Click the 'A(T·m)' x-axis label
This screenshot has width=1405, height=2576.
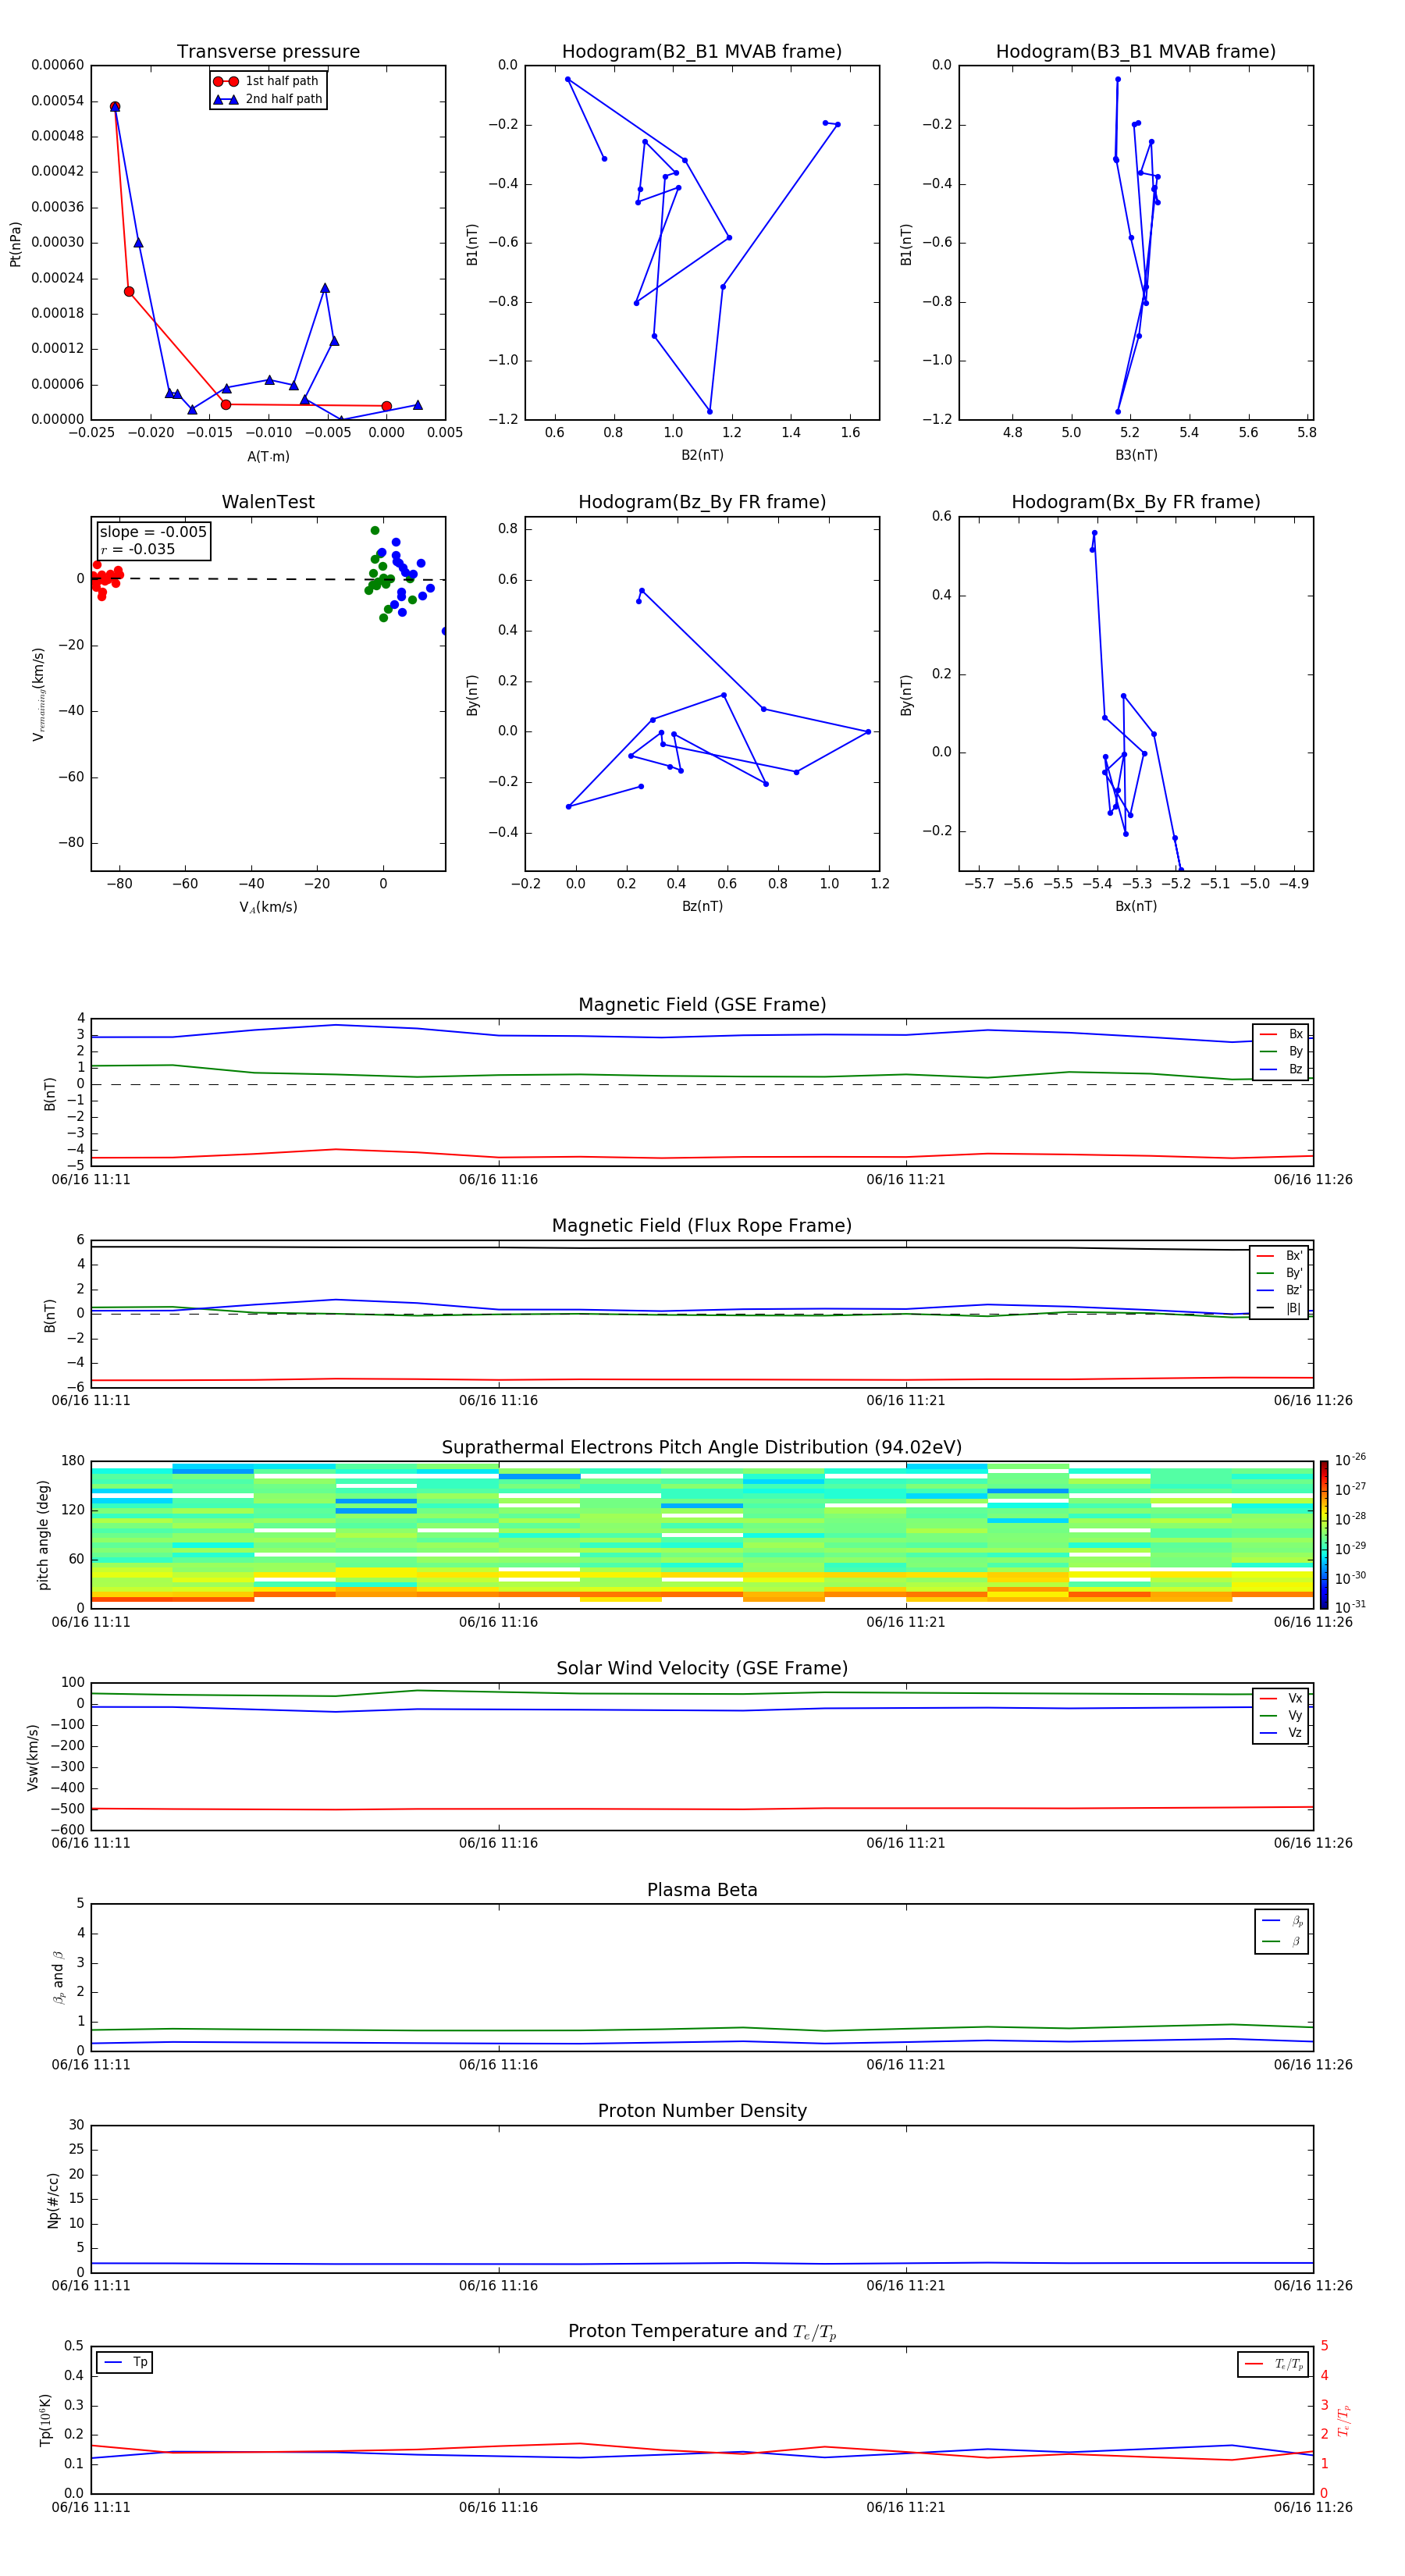point(268,456)
